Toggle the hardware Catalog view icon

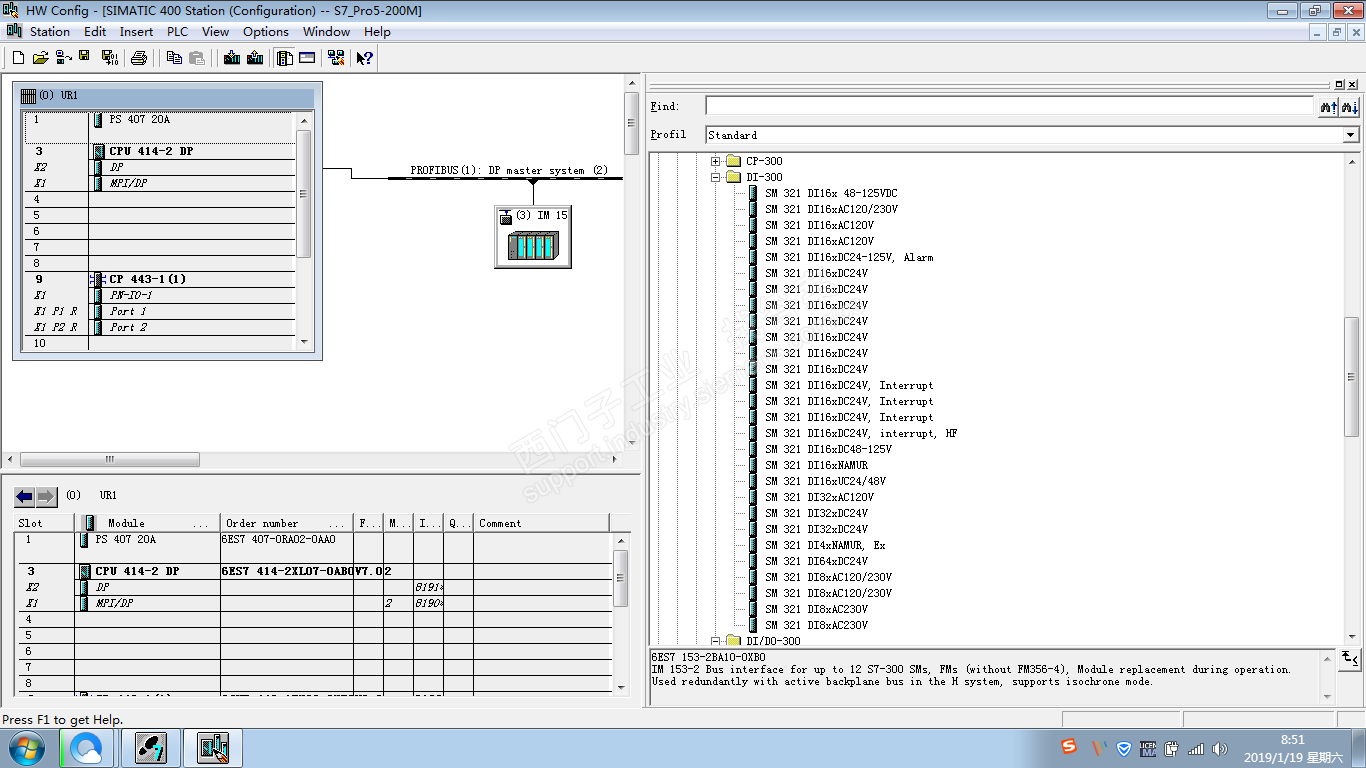tap(285, 58)
